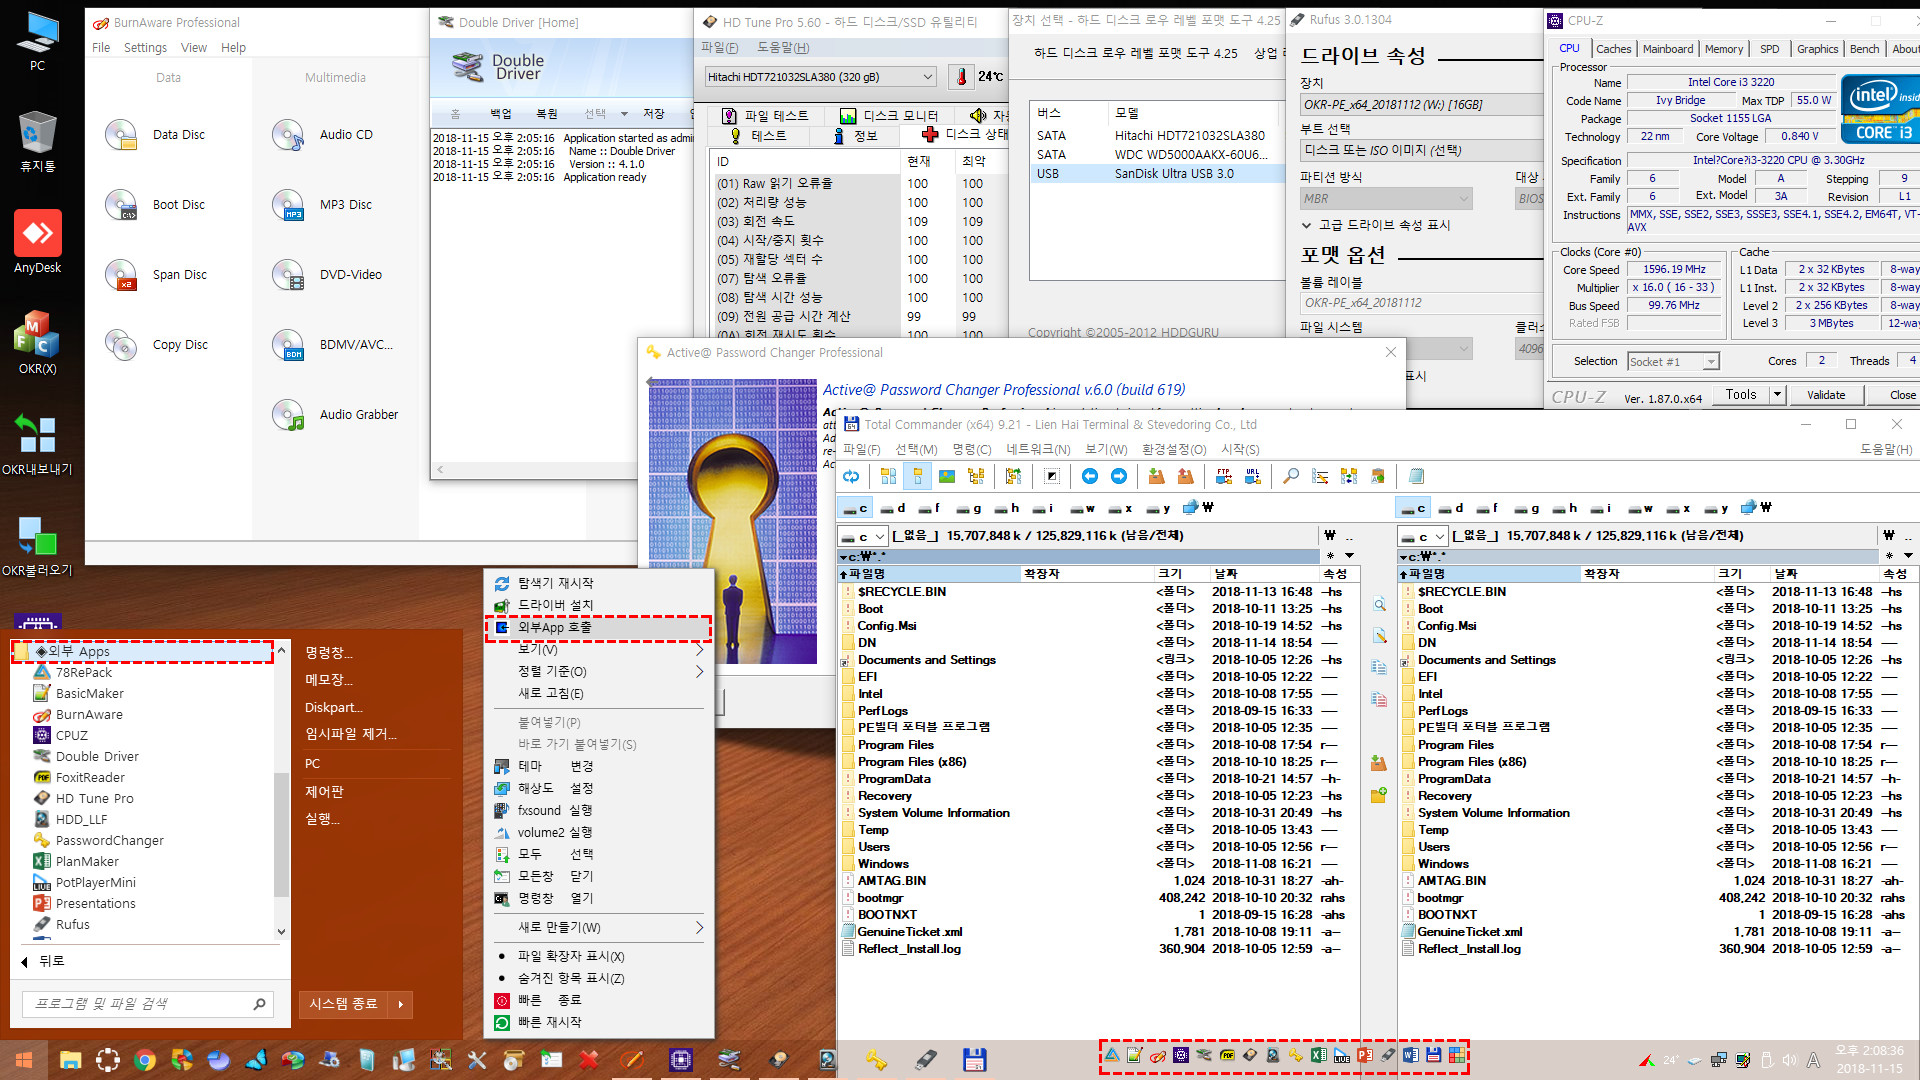Screen dimensions: 1920x1080
Task: Open 제어판 from the start menu
Action: coord(324,791)
